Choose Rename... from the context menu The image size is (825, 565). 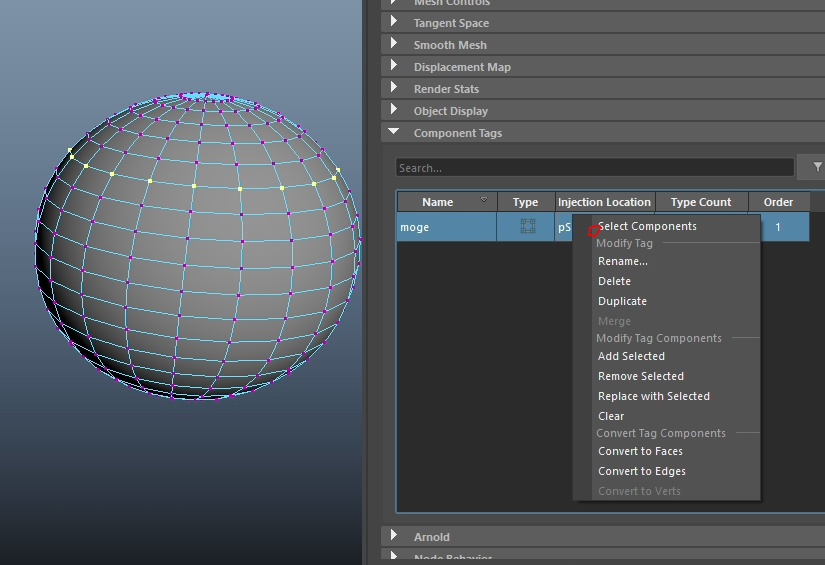[x=666, y=261]
